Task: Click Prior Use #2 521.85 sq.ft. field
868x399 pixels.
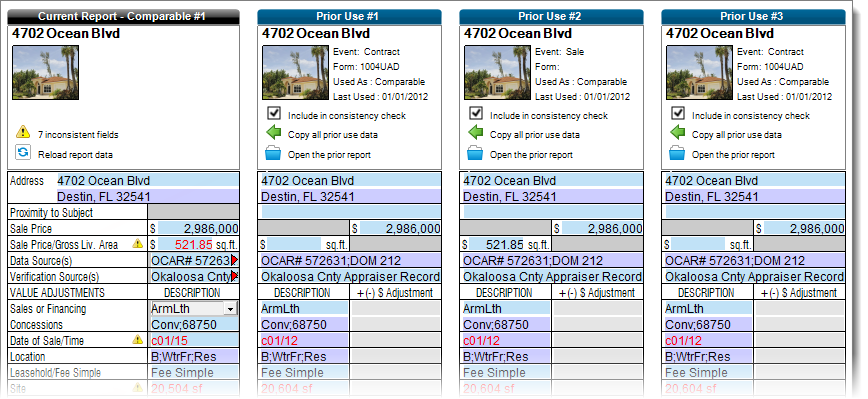Action: (x=496, y=244)
